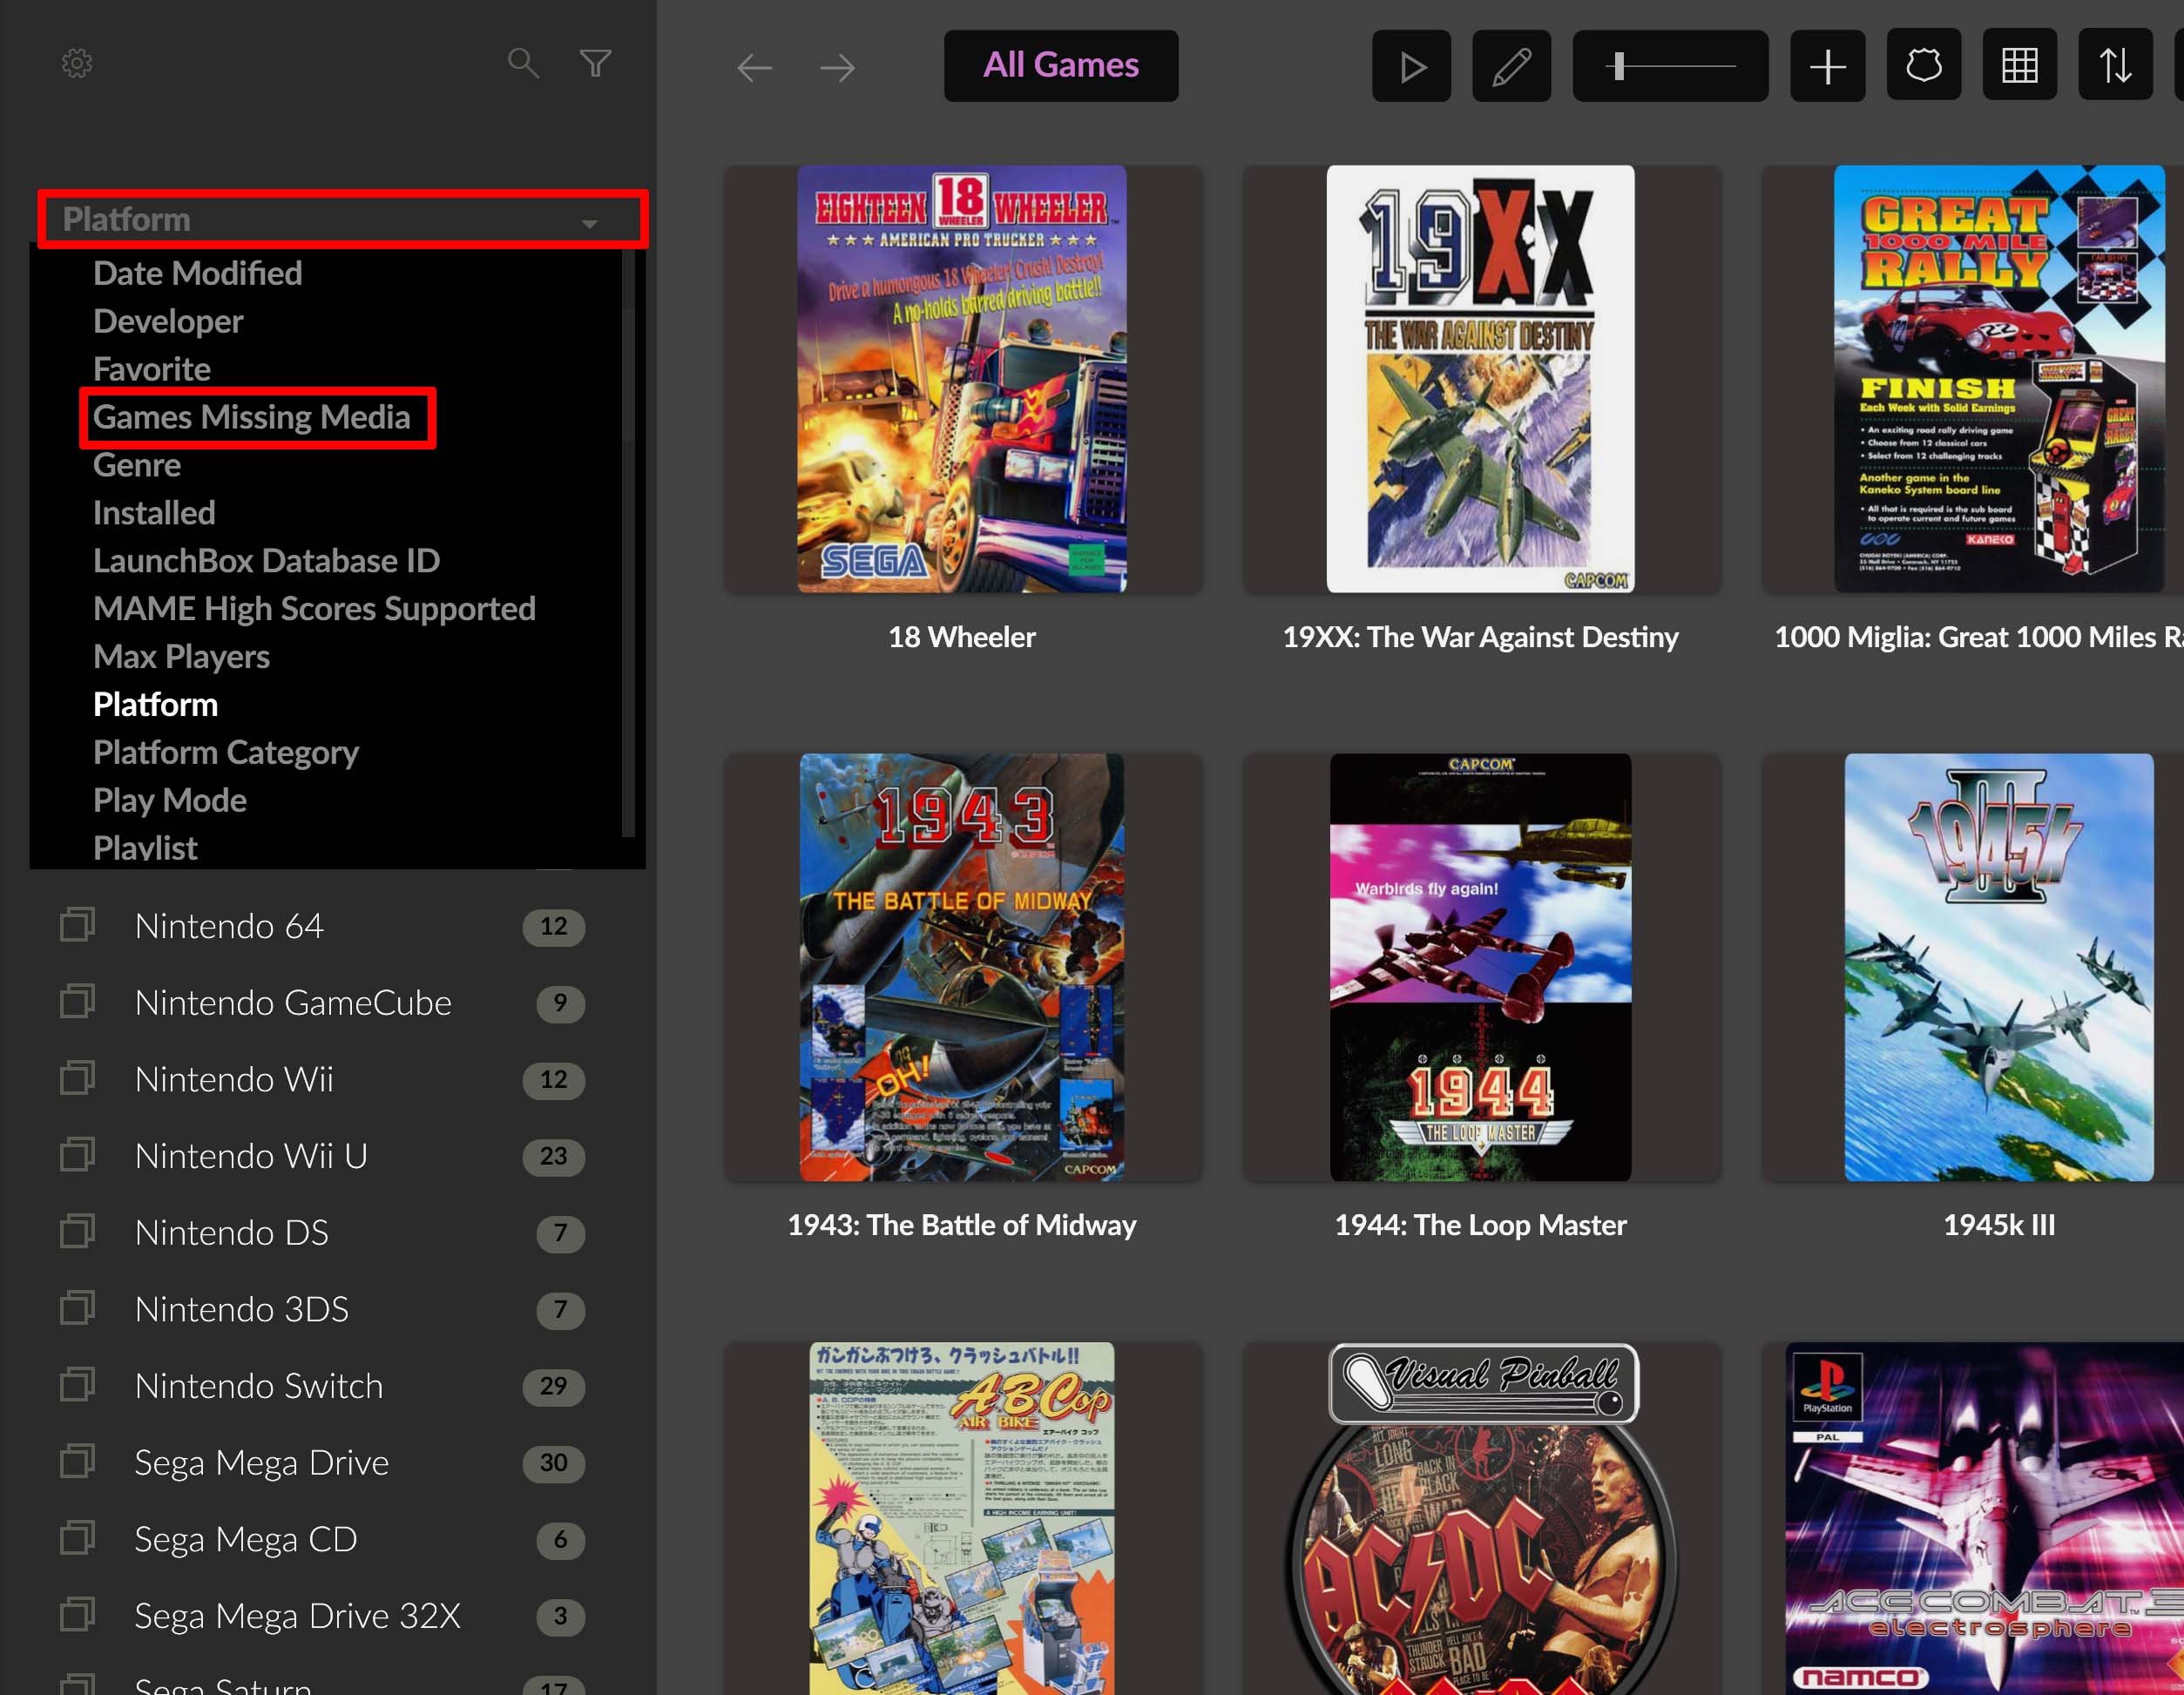Viewport: 2184px width, 1695px height.
Task: Select MAME High Scores Supported
Action: tap(314, 609)
